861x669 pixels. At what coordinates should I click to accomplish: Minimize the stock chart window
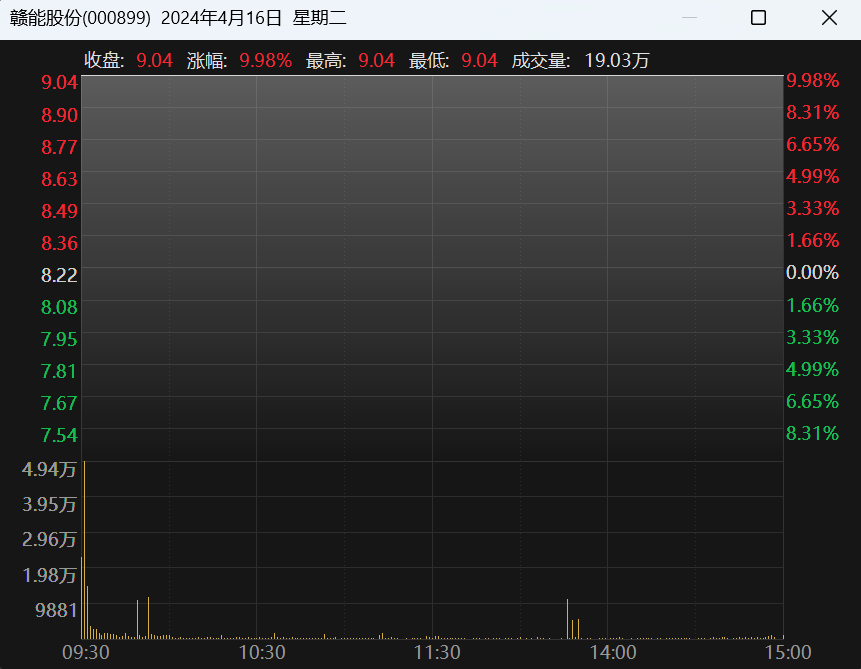689,18
